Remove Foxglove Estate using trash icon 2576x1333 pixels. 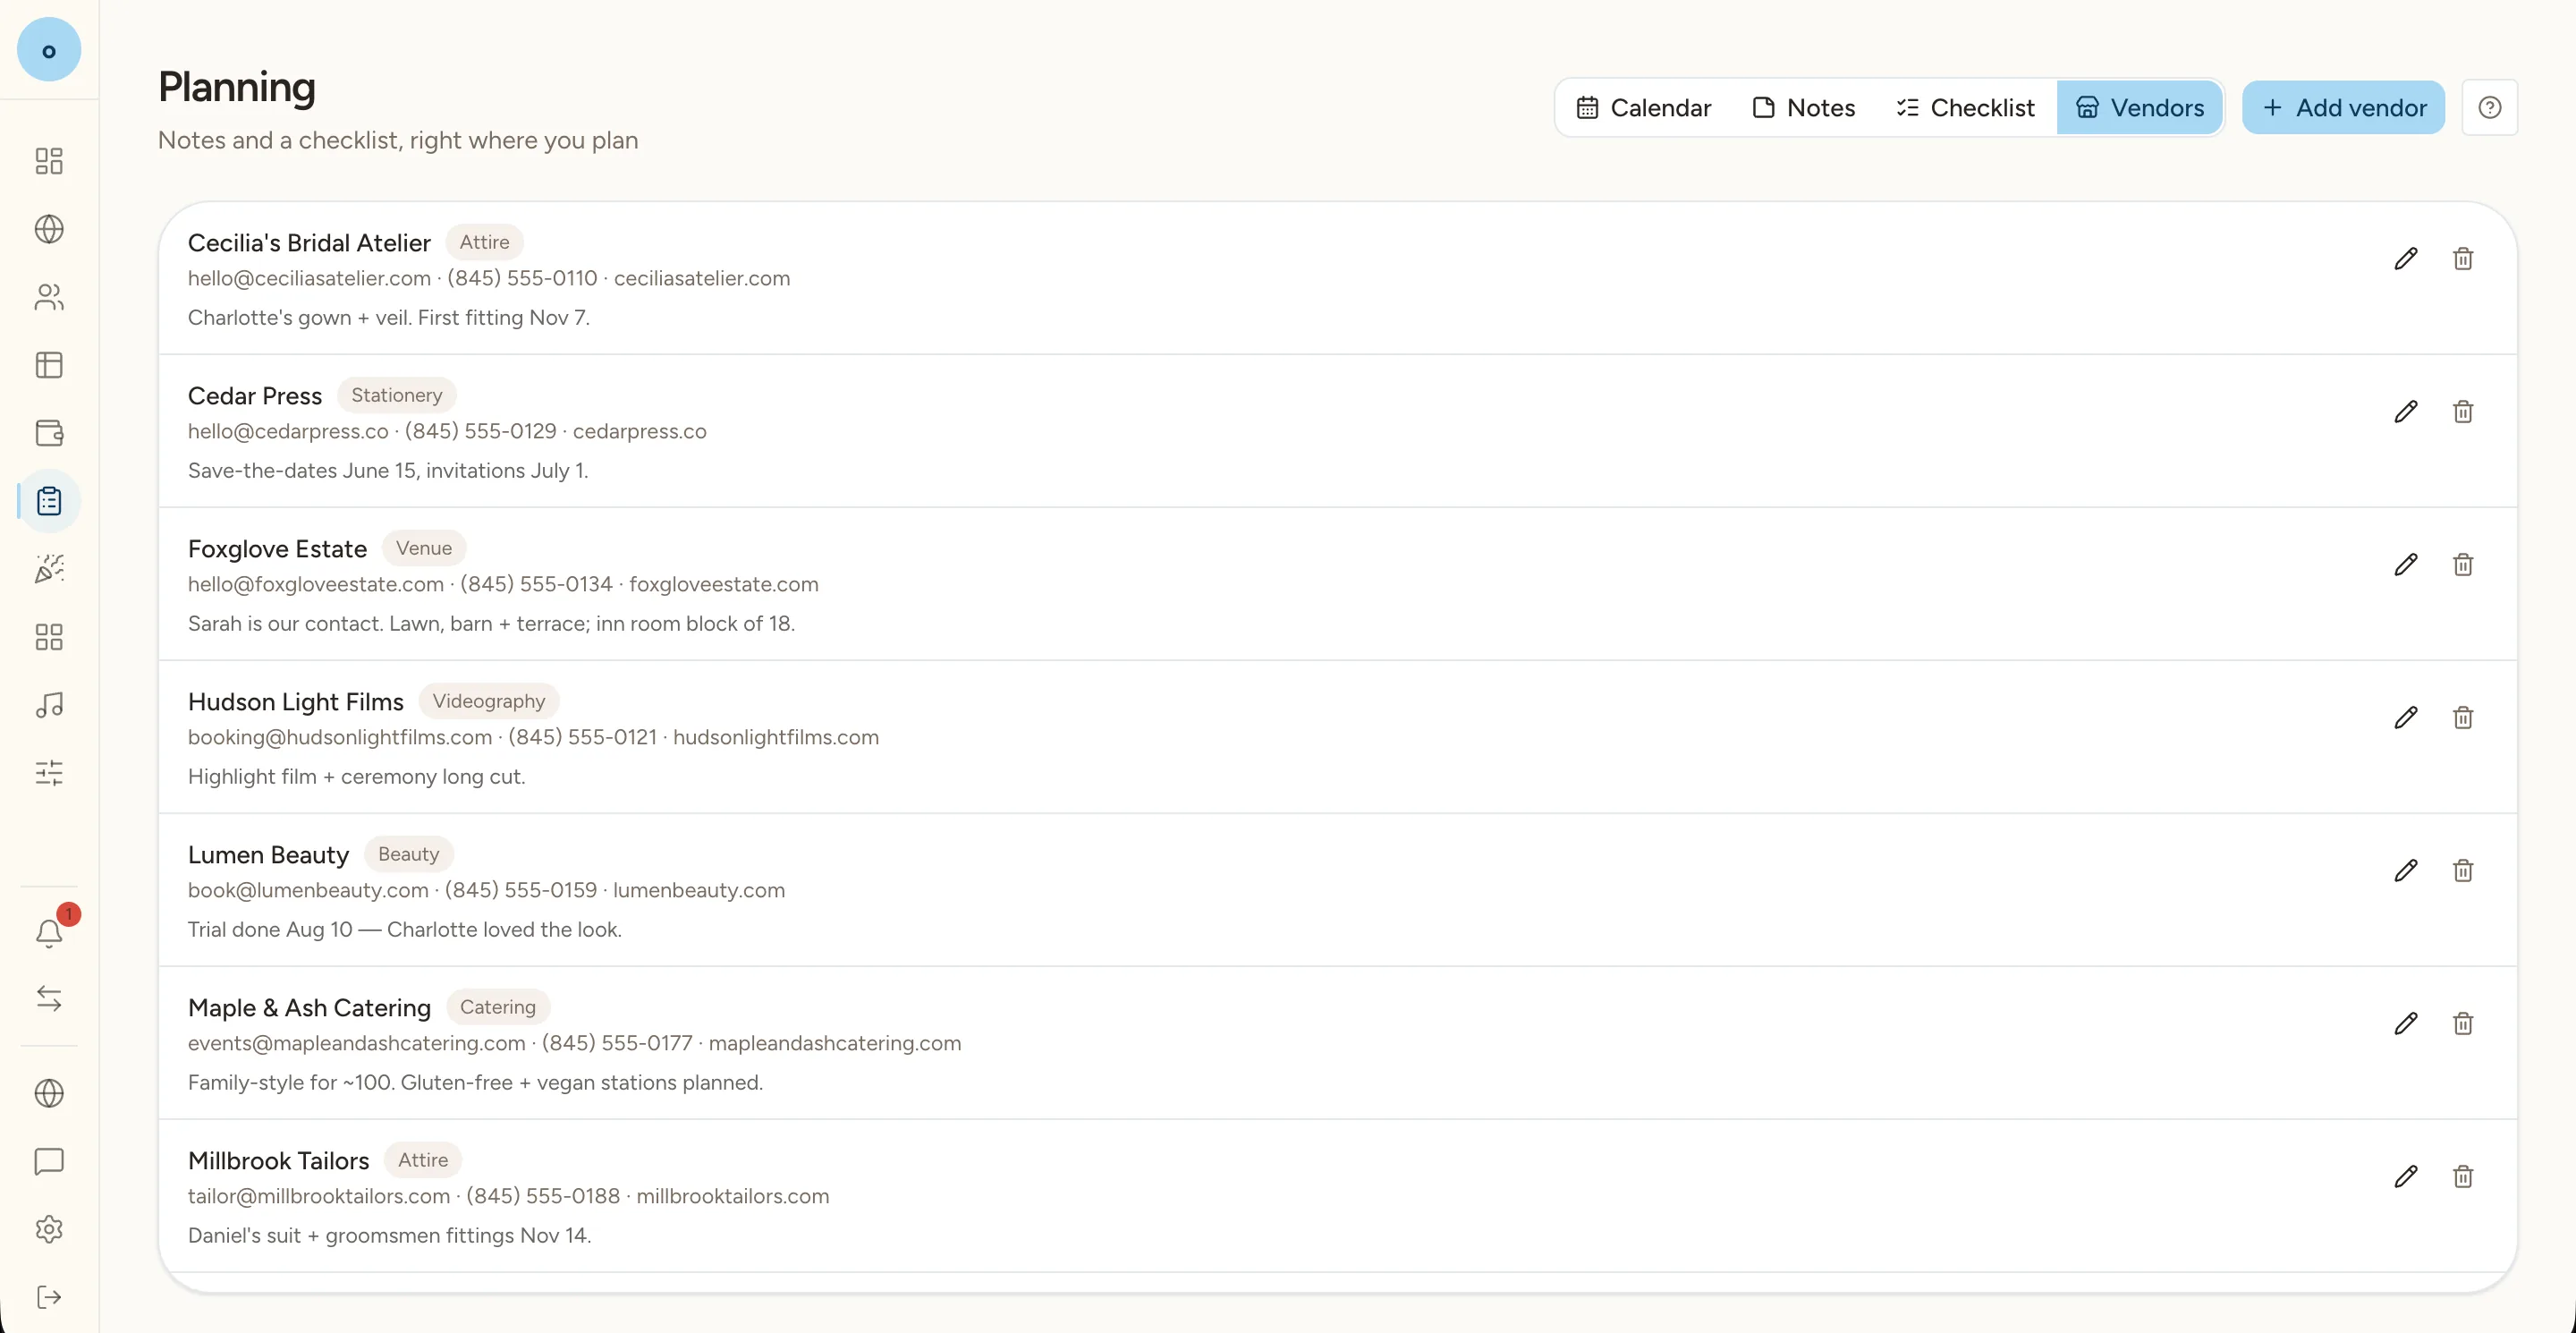(2463, 565)
